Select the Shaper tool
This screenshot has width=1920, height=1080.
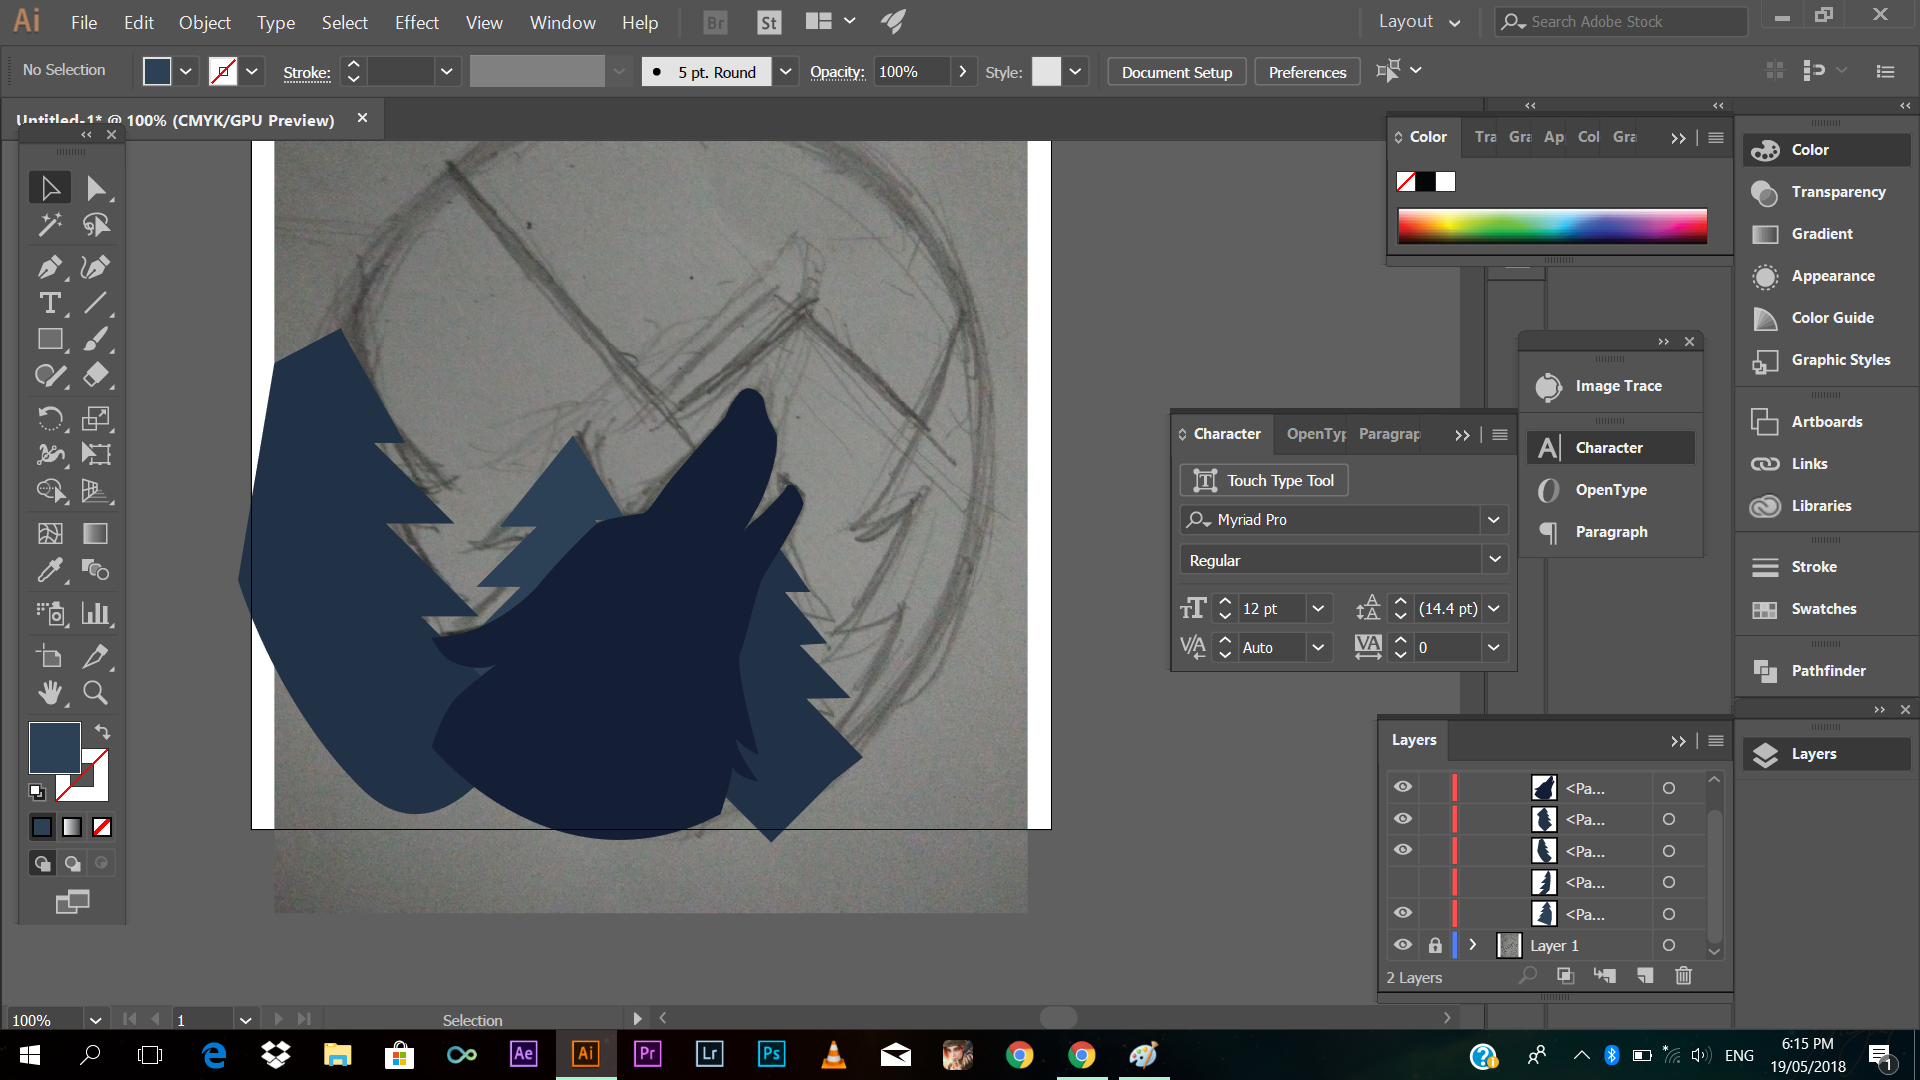pyautogui.click(x=50, y=376)
